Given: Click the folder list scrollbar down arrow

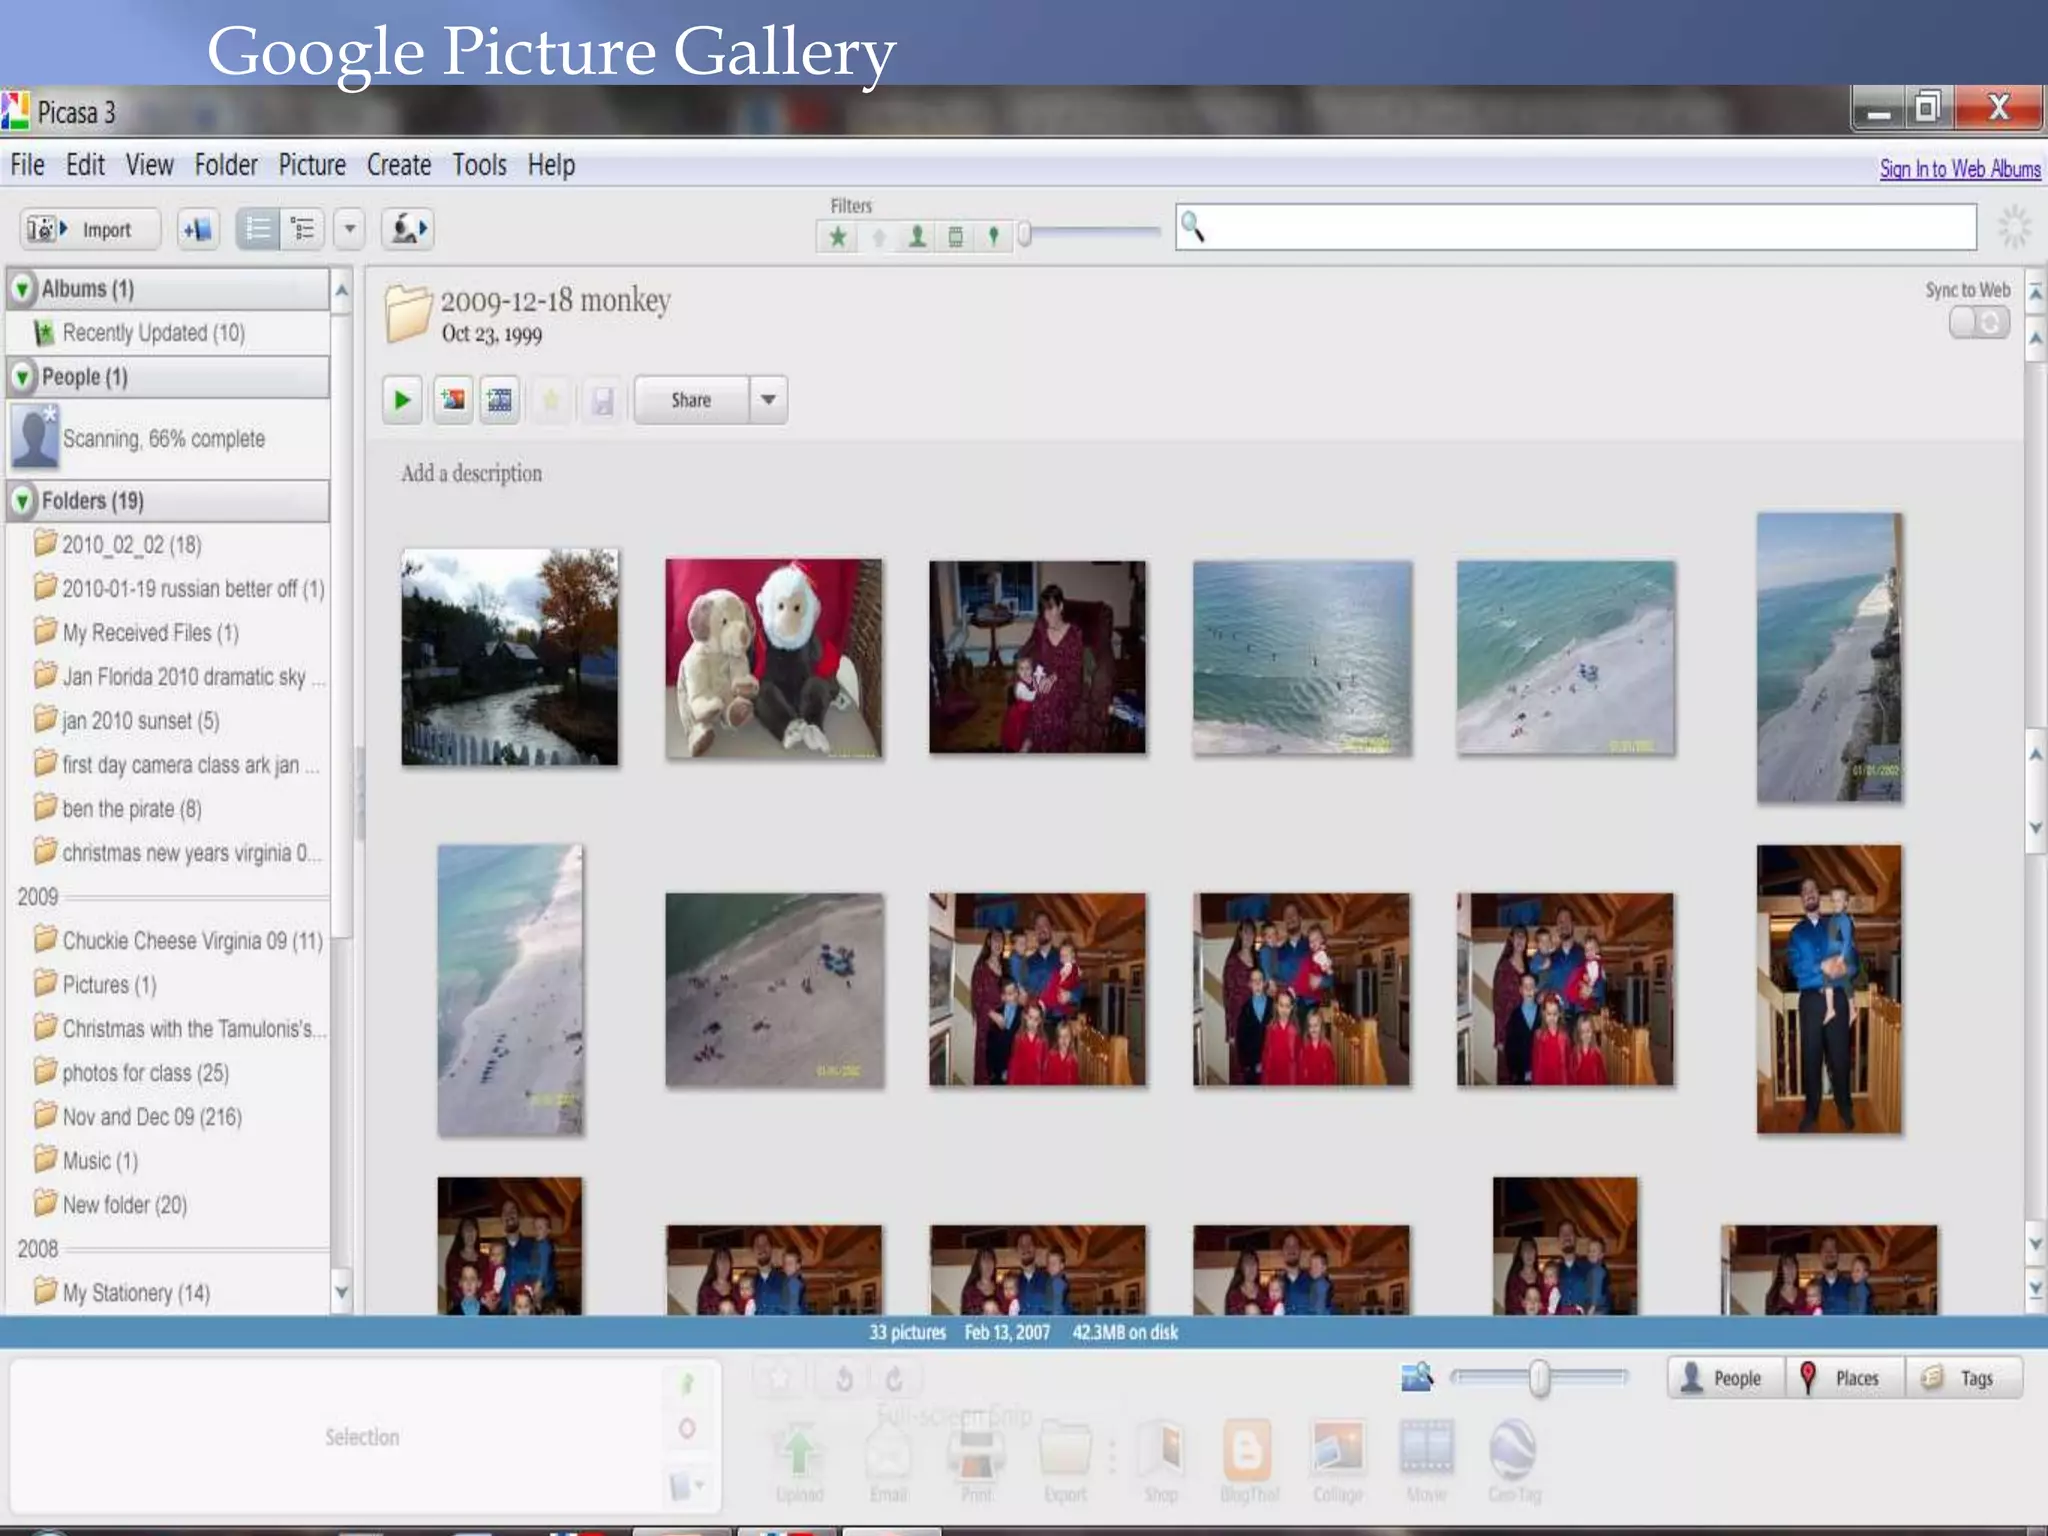Looking at the screenshot, I should [341, 1292].
